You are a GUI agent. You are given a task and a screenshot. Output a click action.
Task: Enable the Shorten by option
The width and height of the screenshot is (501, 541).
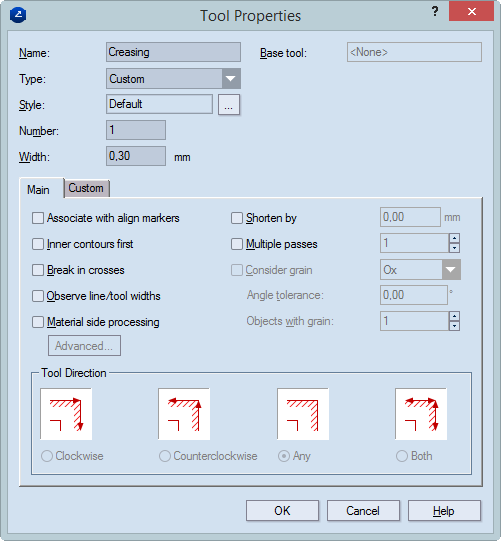coord(237,218)
